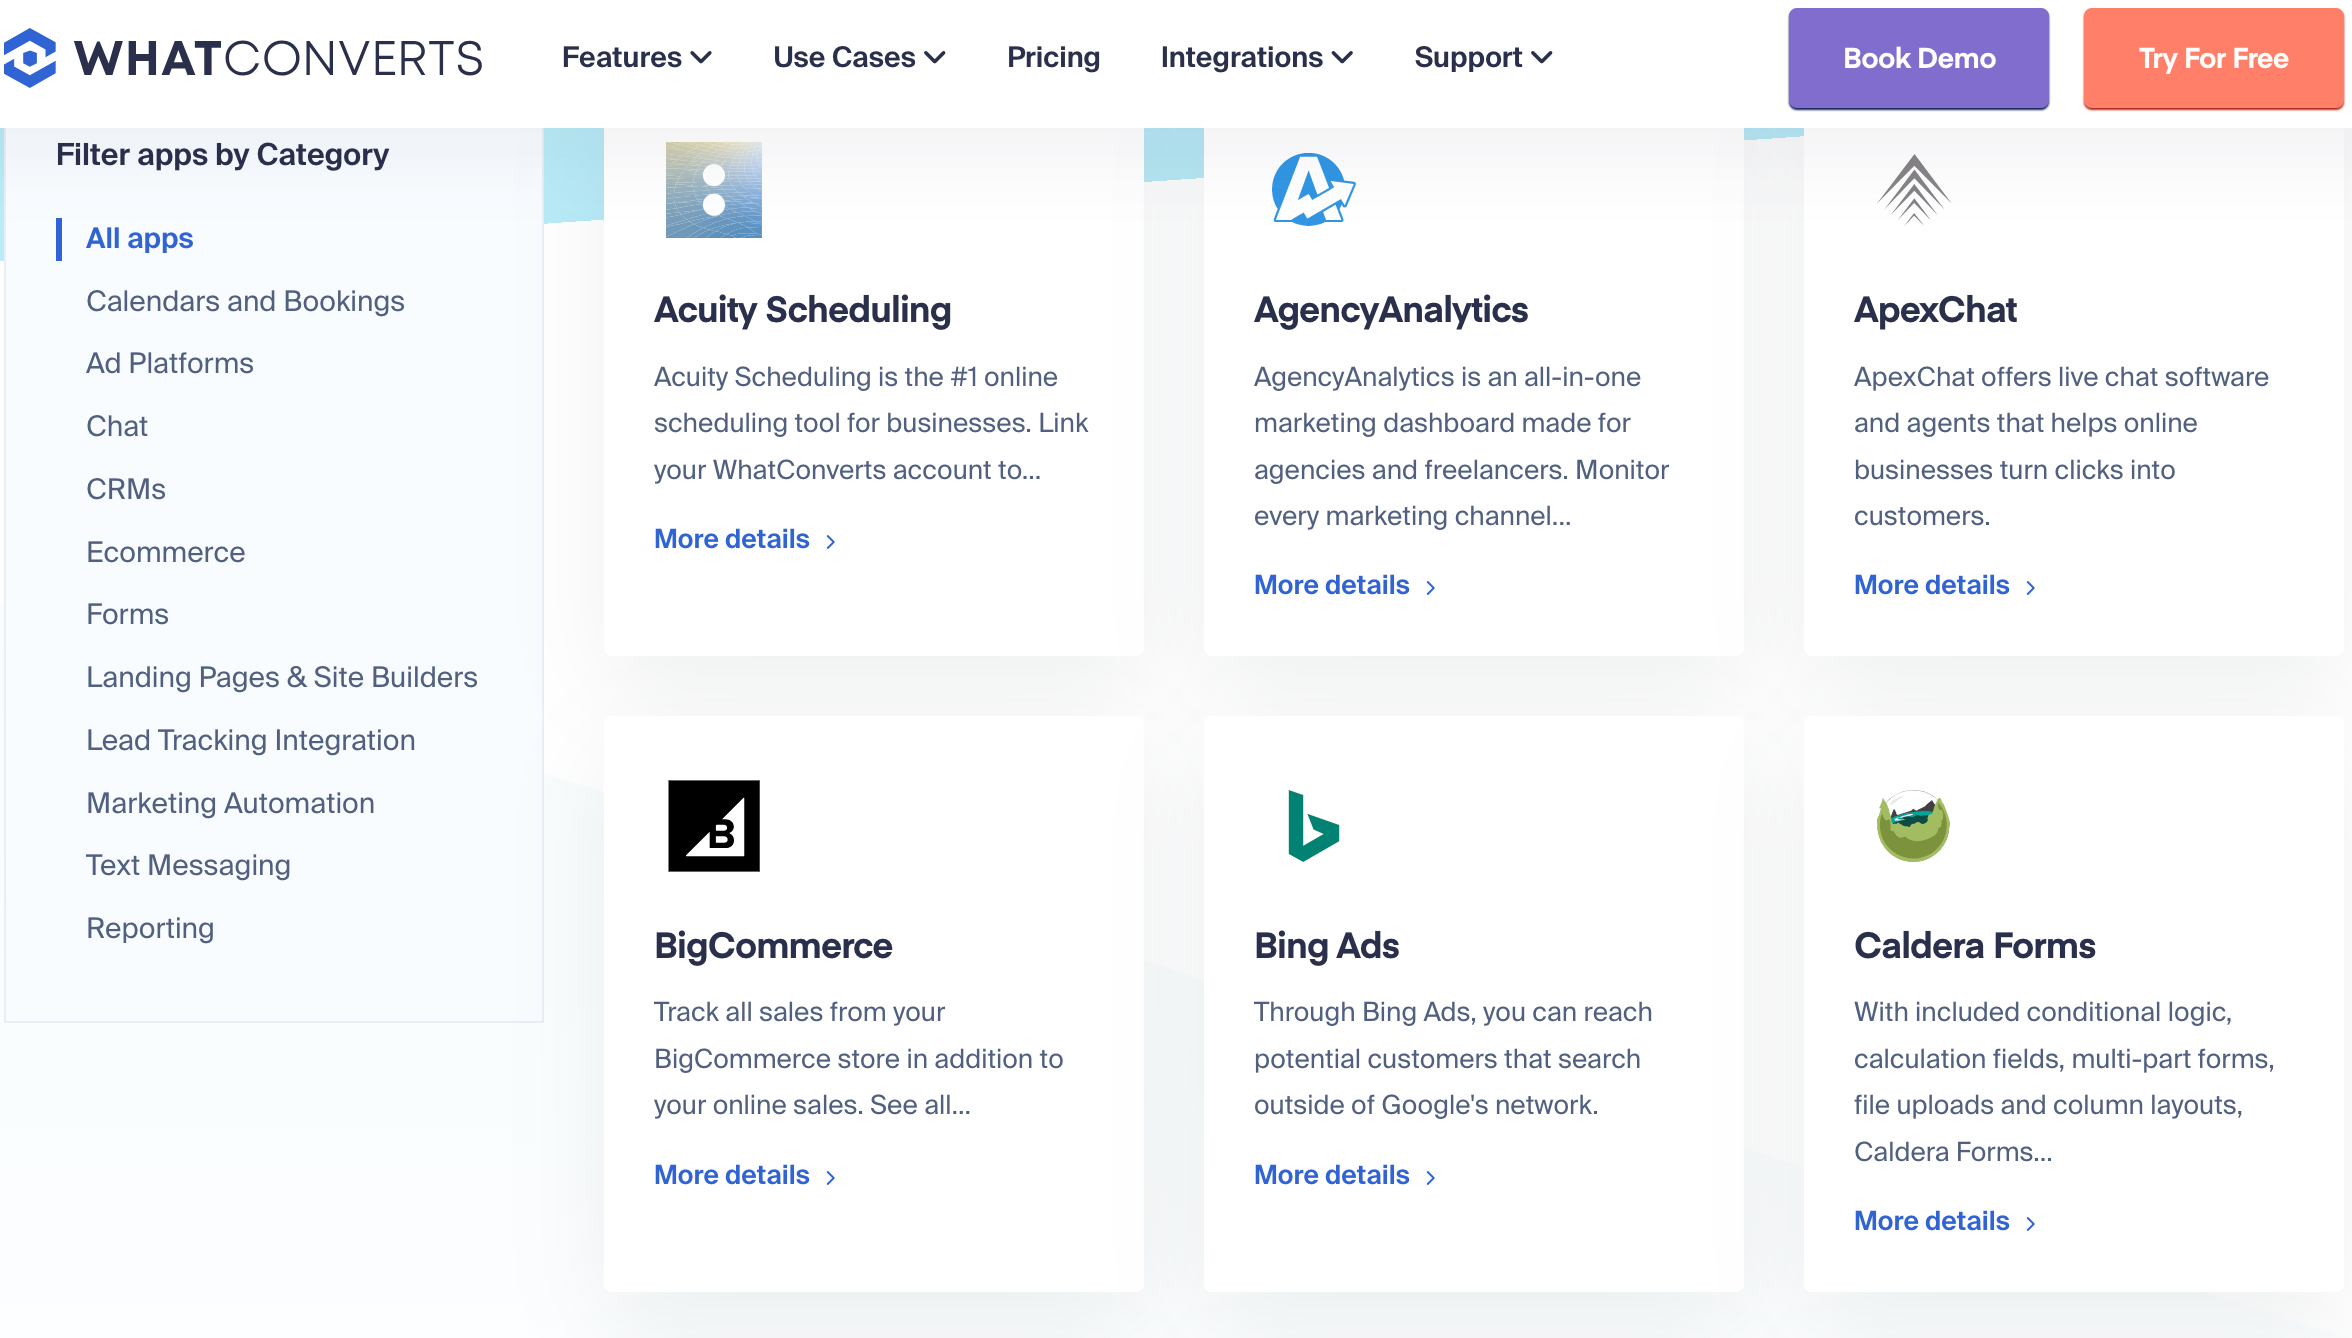Select the Calendars and Bookings category
This screenshot has height=1338, width=2352.
(x=246, y=301)
